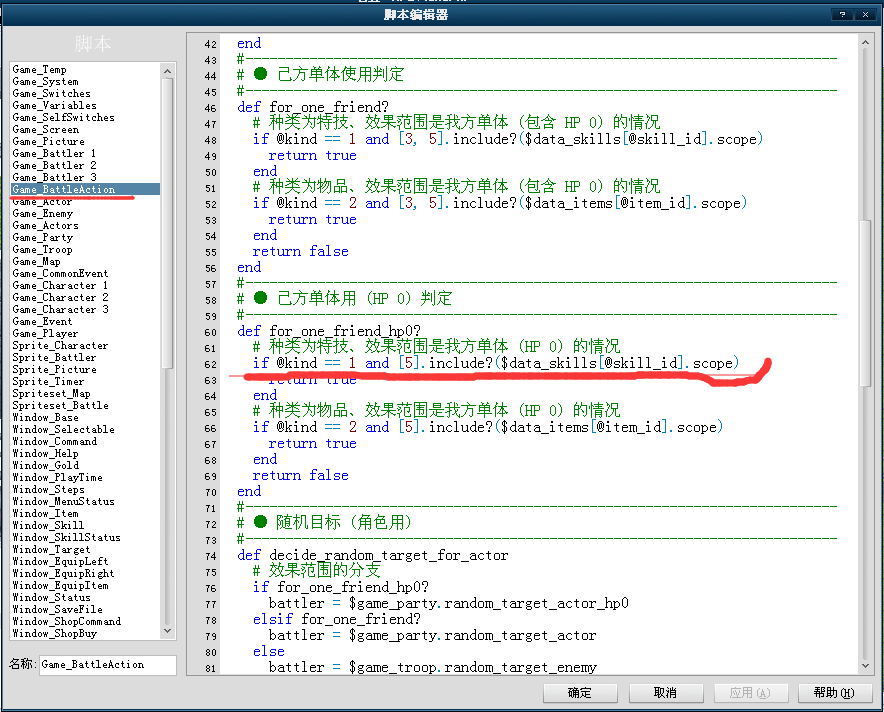Click the 取消 cancel button

click(x=665, y=693)
